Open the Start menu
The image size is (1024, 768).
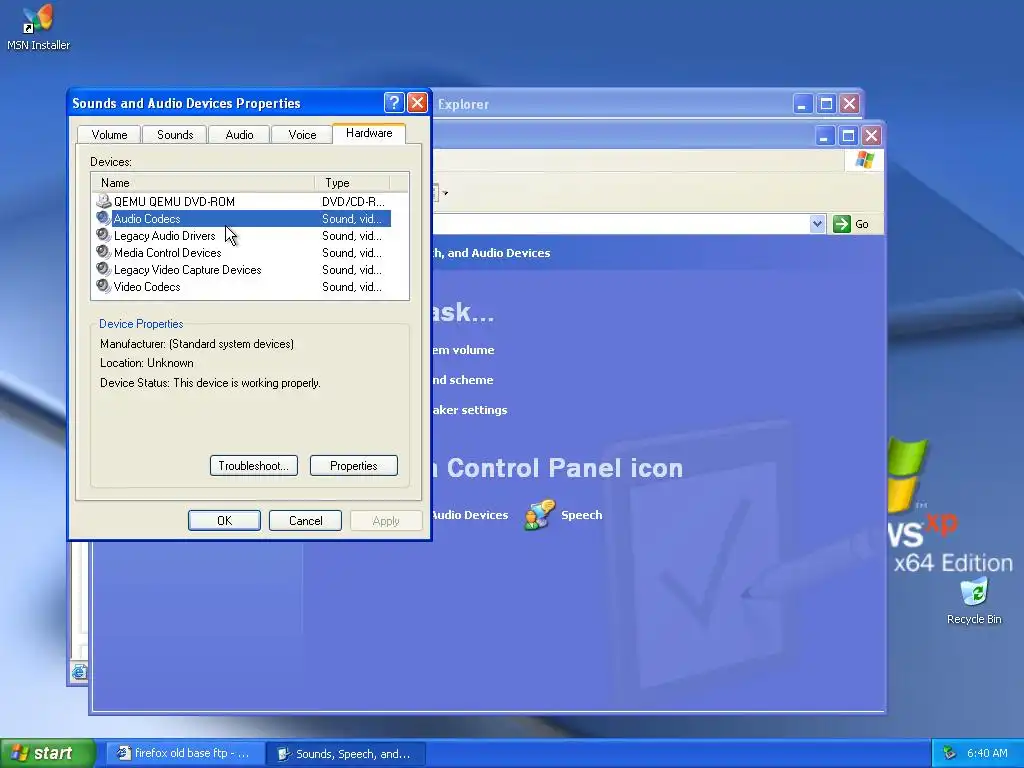click(x=47, y=753)
